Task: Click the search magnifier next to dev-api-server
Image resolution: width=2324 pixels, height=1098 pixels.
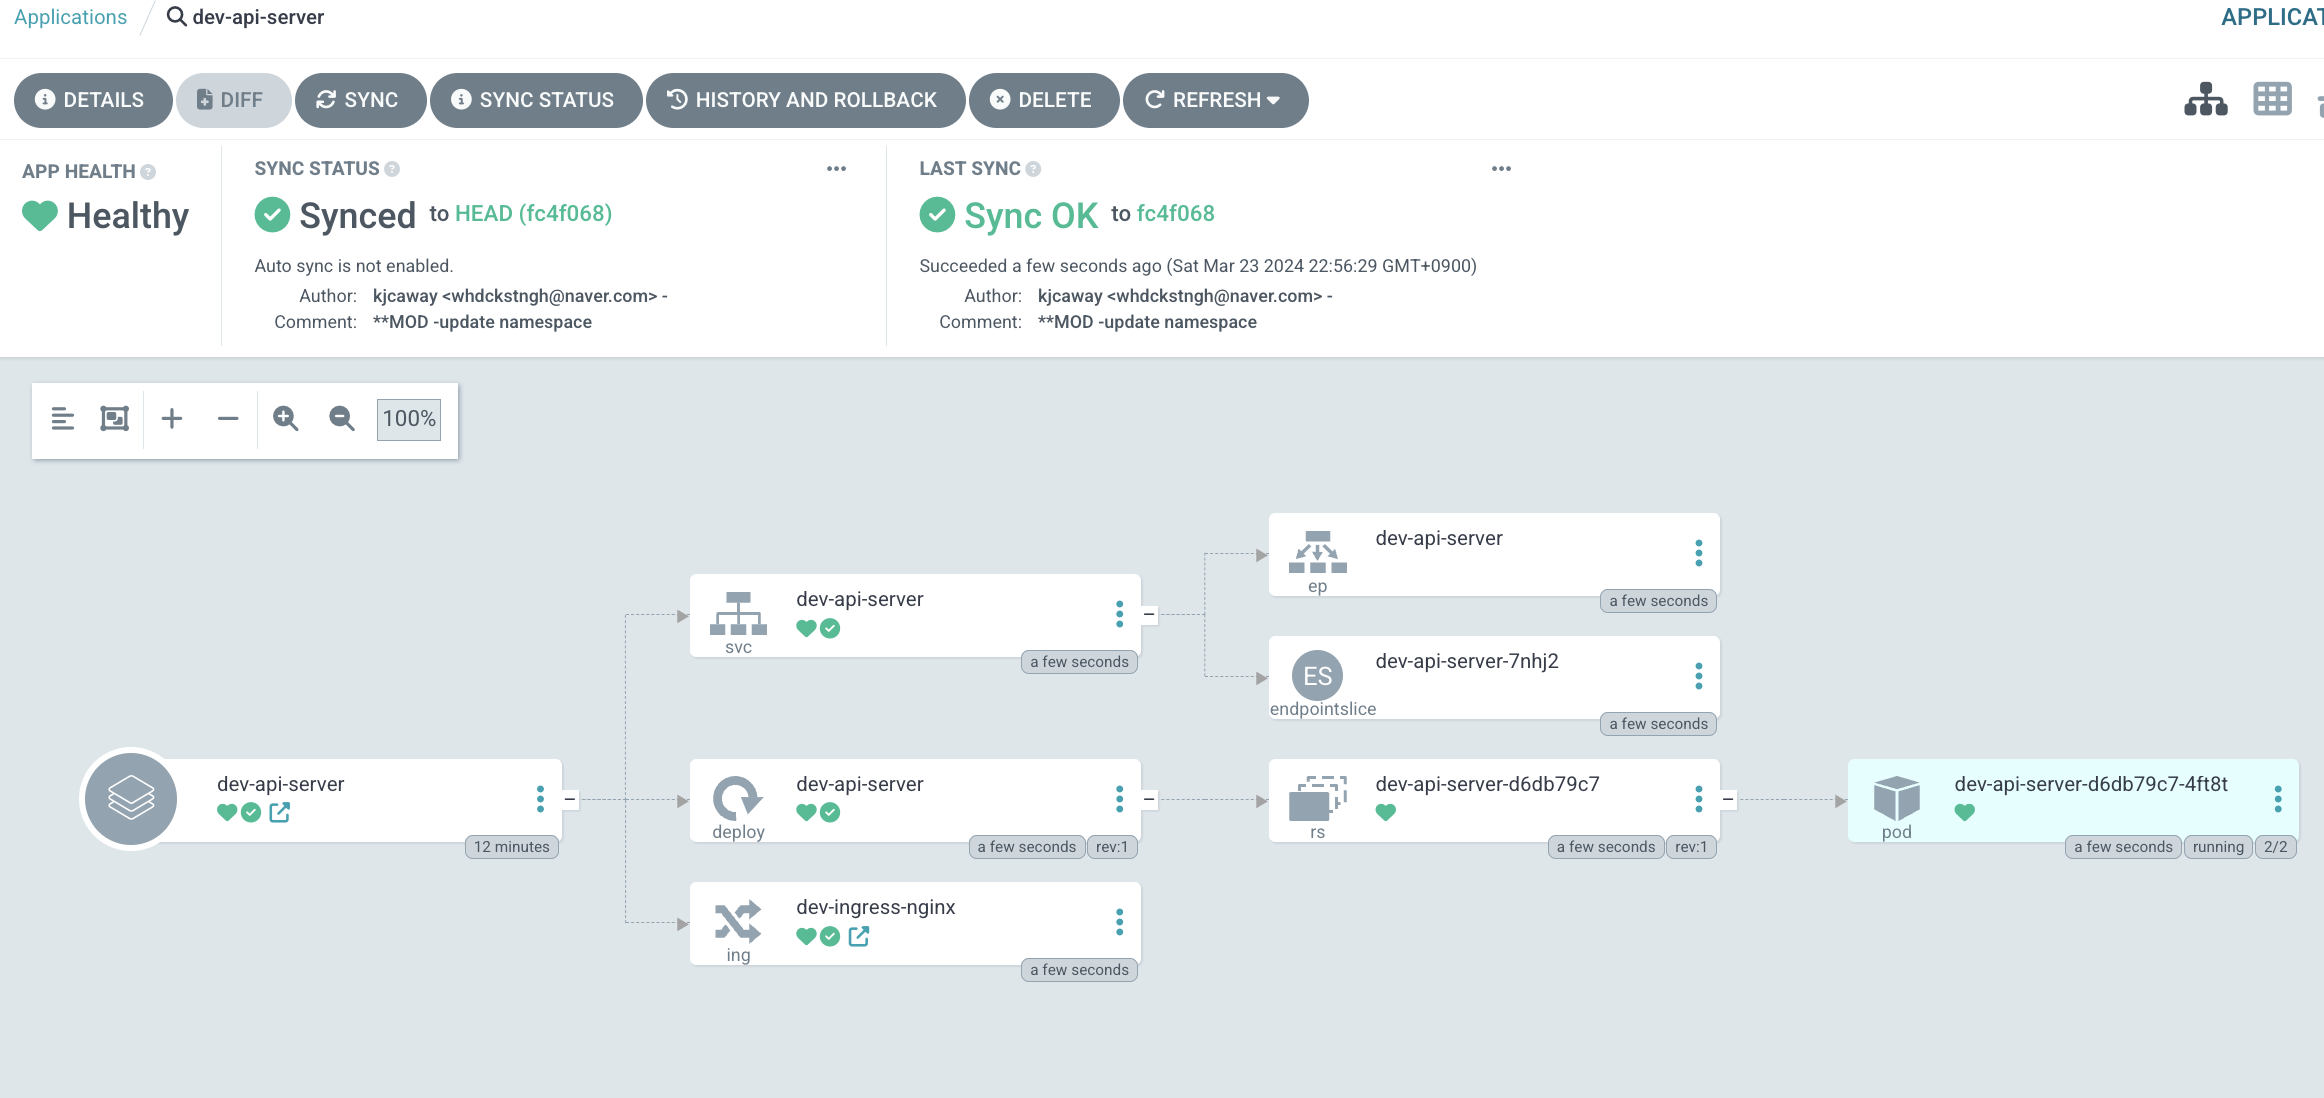Action: point(176,17)
